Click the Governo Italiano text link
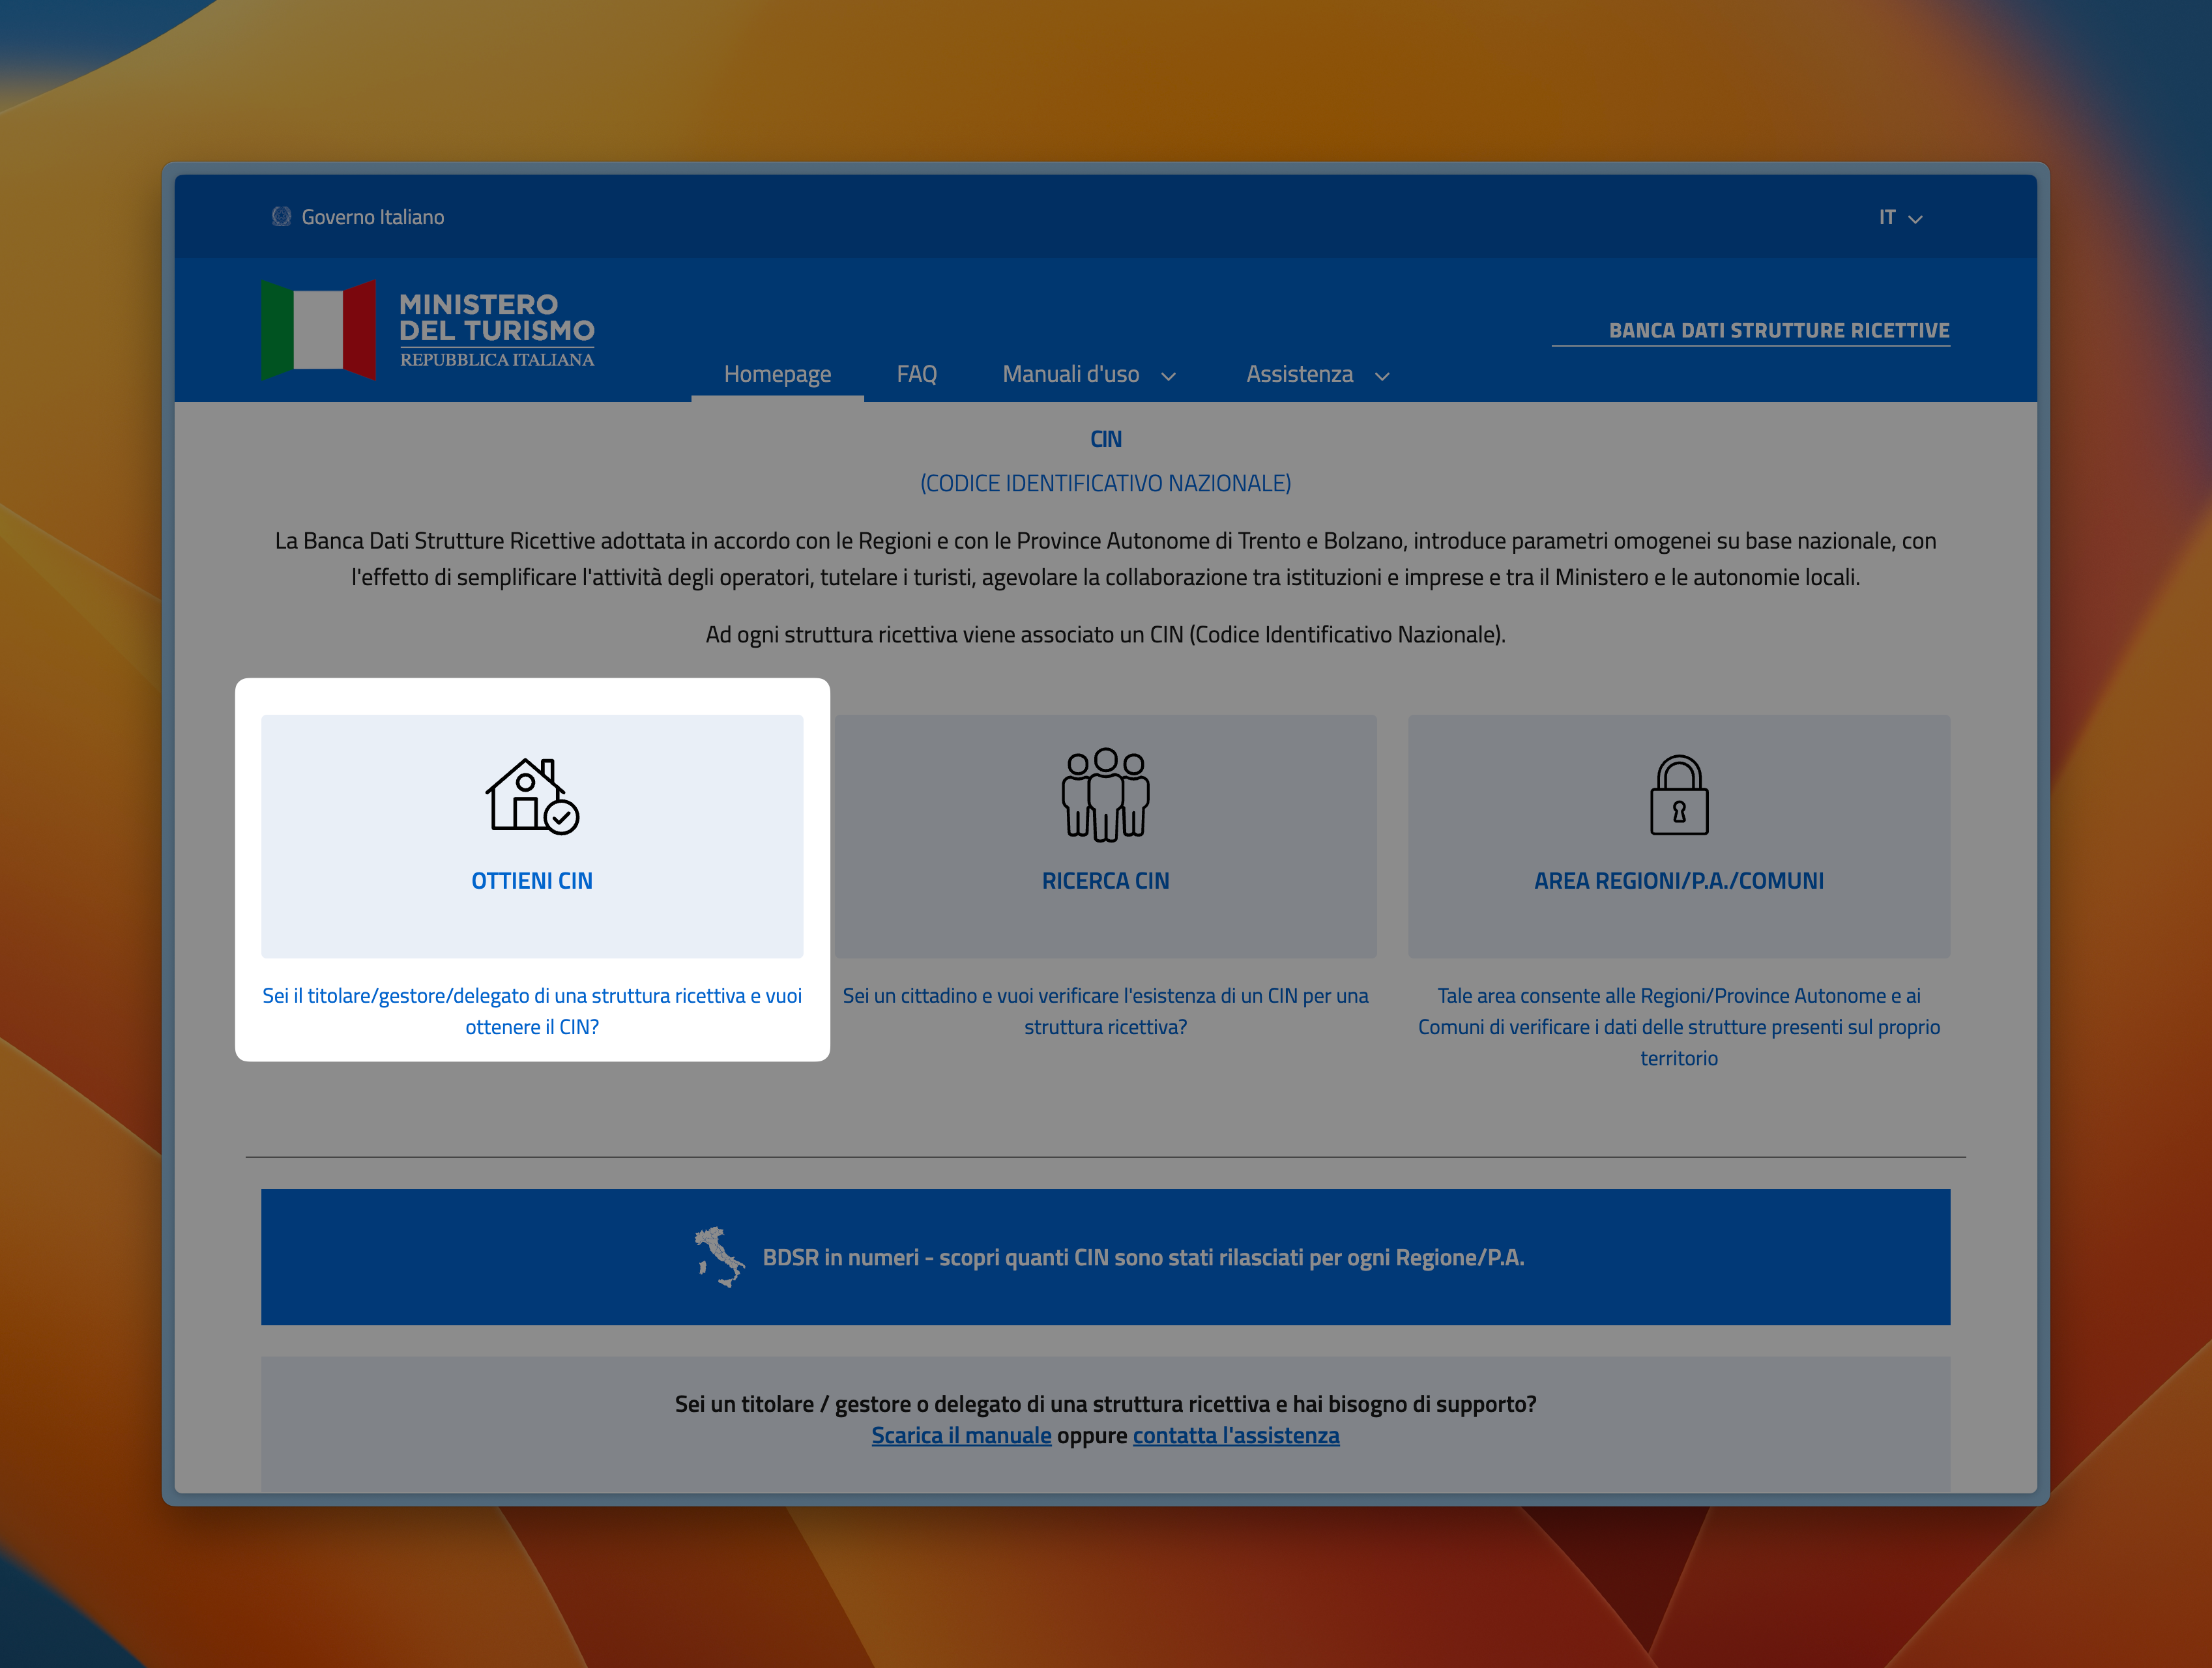Image resolution: width=2212 pixels, height=1668 pixels. [x=373, y=218]
